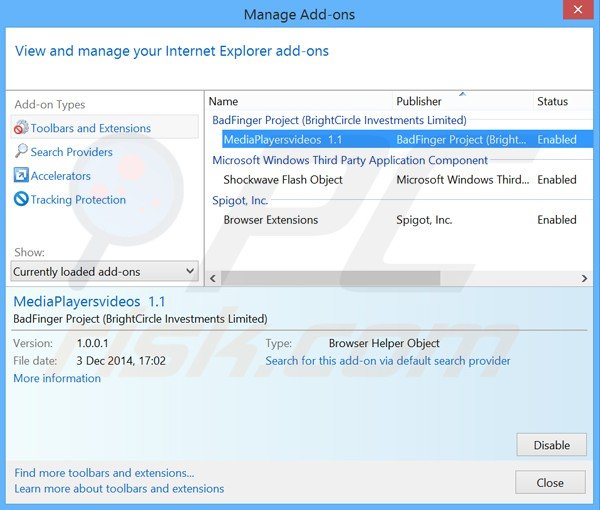Select Search Providers add-on type

(72, 152)
